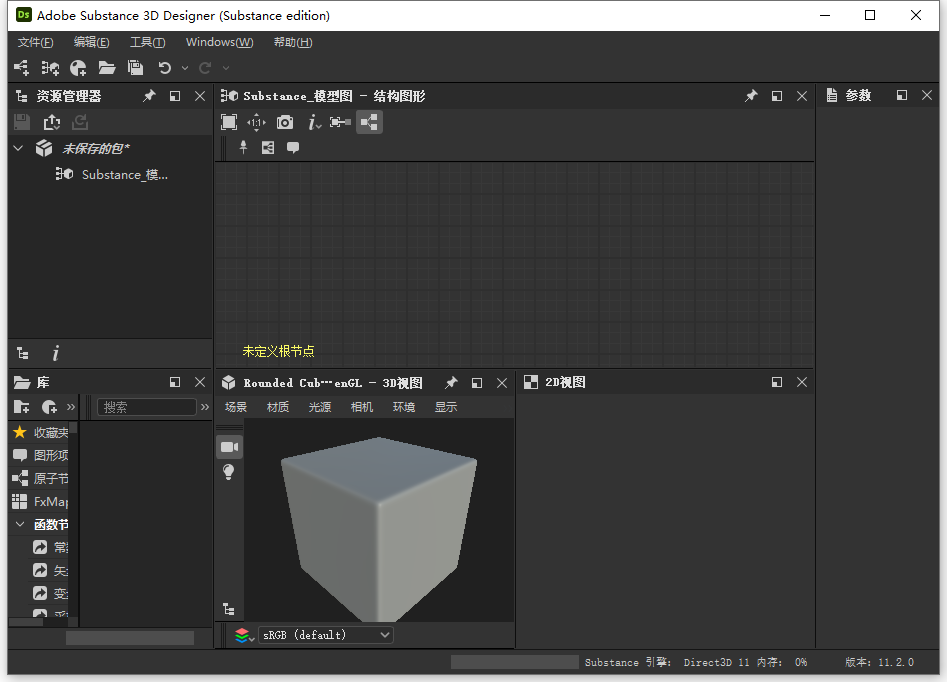This screenshot has width=947, height=682.
Task: Click the hierarchy view icon in explorer footer
Action: tap(23, 353)
